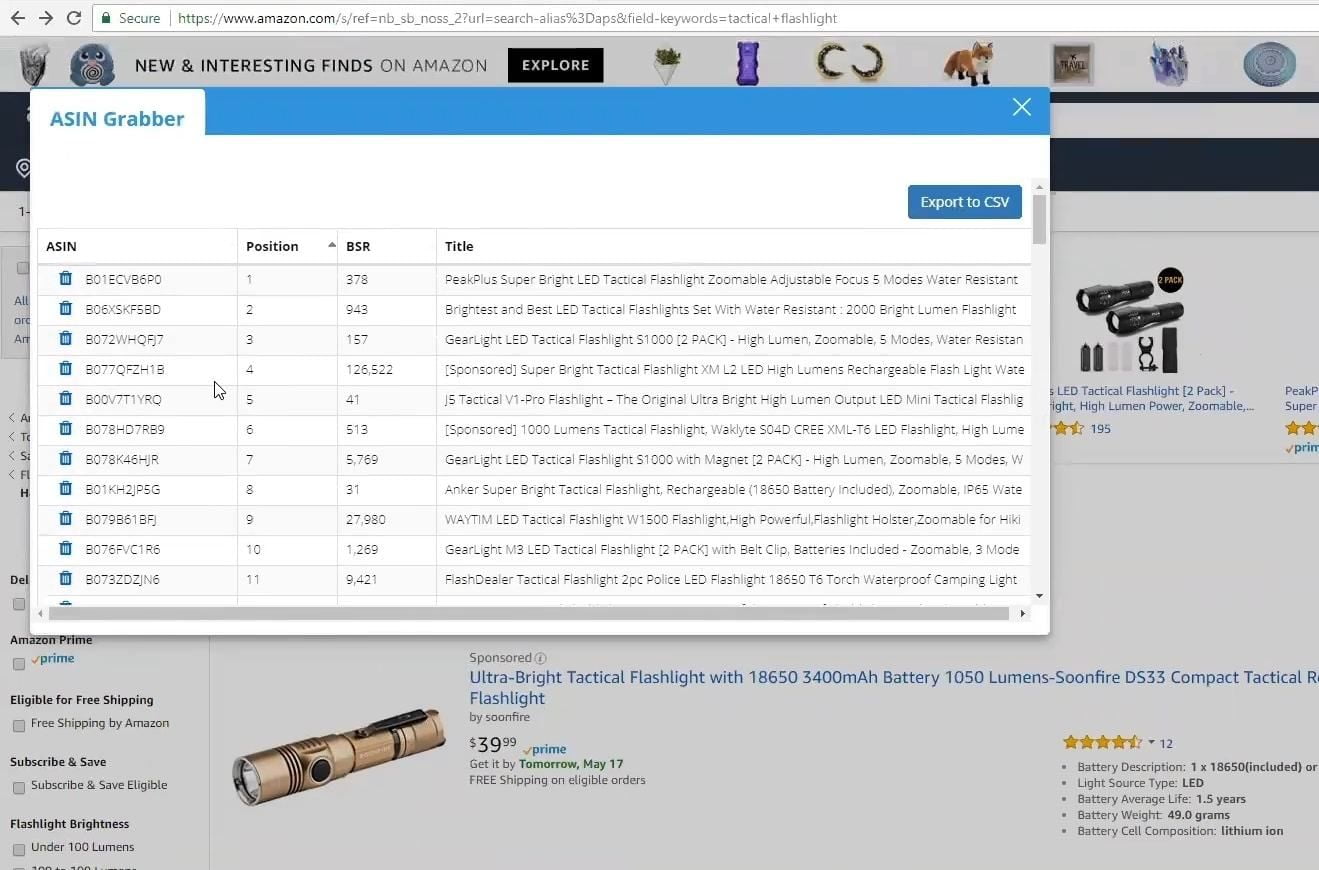Delete row B072WHQFJ7 with trash icon

pos(65,339)
